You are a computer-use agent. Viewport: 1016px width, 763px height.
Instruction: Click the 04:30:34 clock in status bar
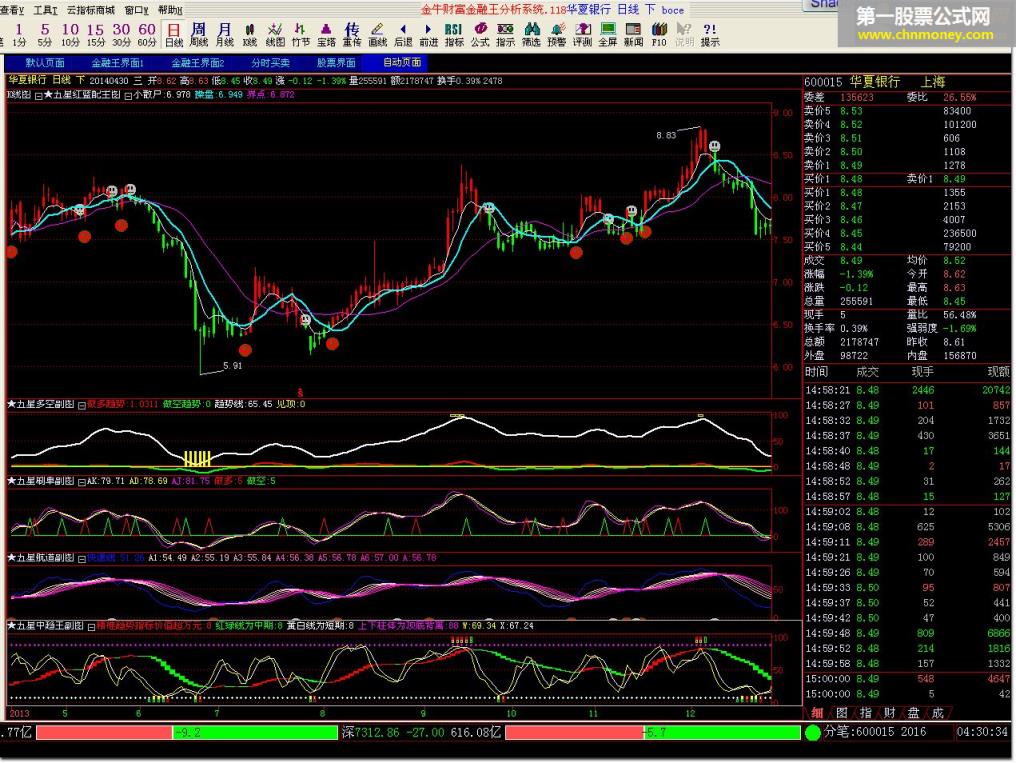click(982, 733)
